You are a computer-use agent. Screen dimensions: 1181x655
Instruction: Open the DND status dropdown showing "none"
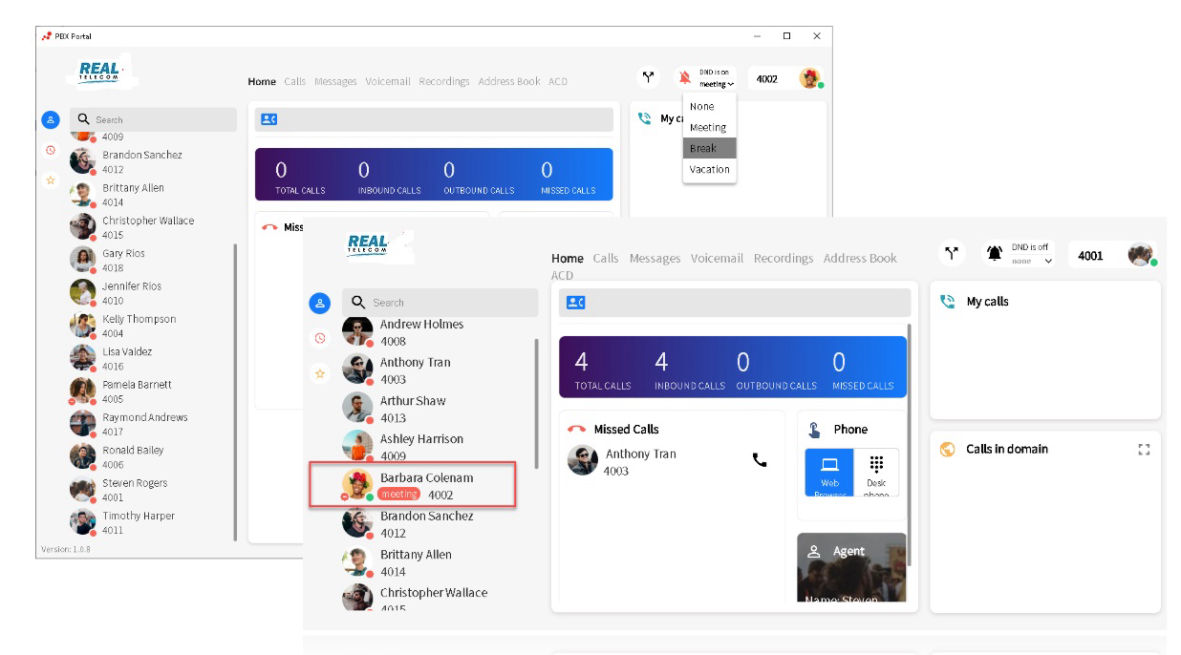[x=1033, y=261]
